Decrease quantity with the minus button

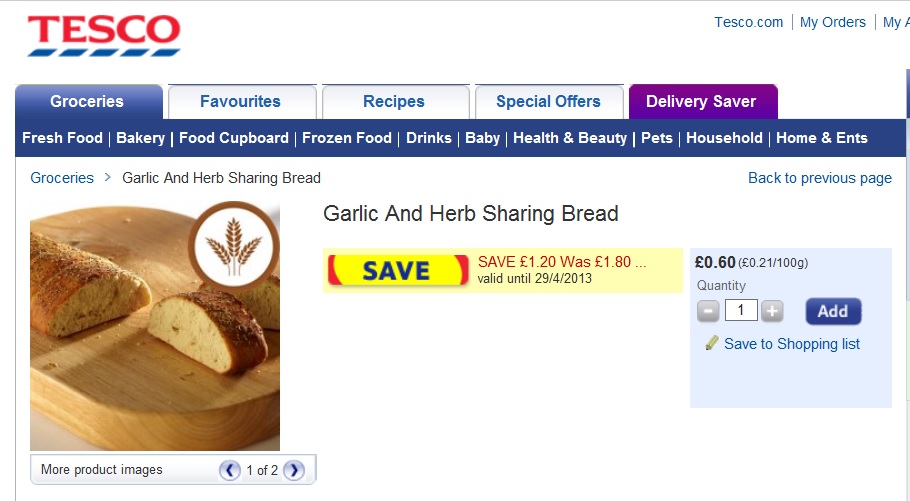point(708,311)
